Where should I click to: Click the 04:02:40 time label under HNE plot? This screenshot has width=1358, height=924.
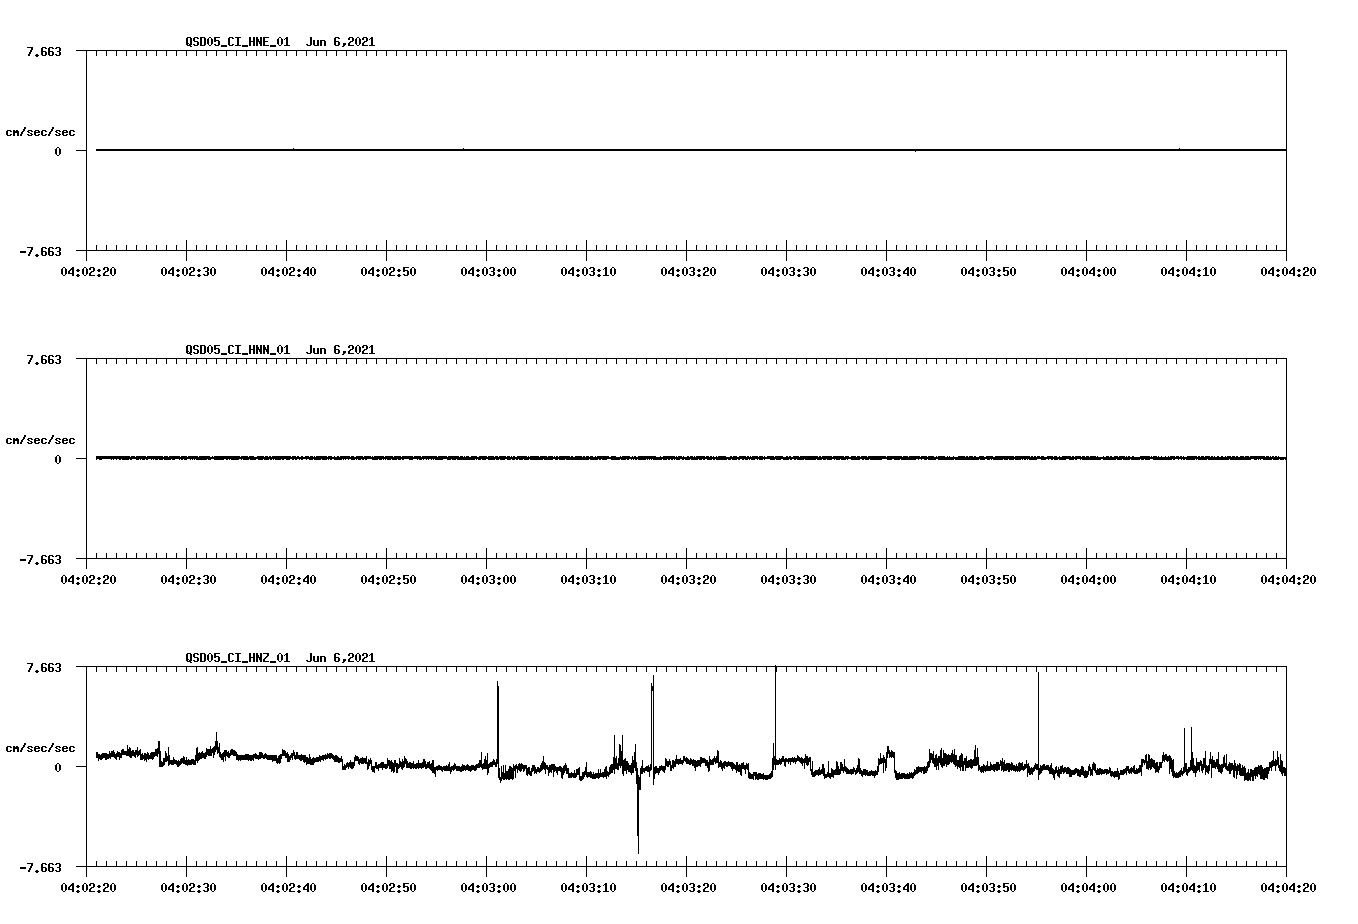288,271
